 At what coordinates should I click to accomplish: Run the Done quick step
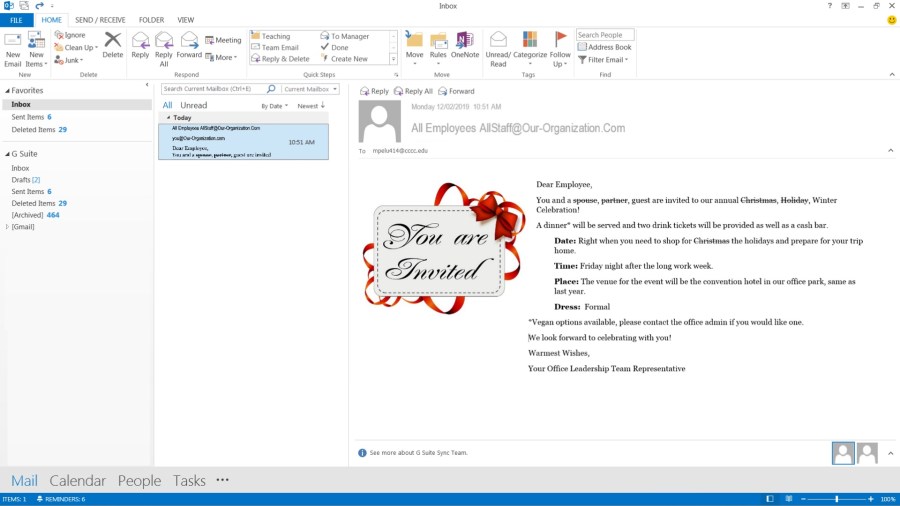335,48
